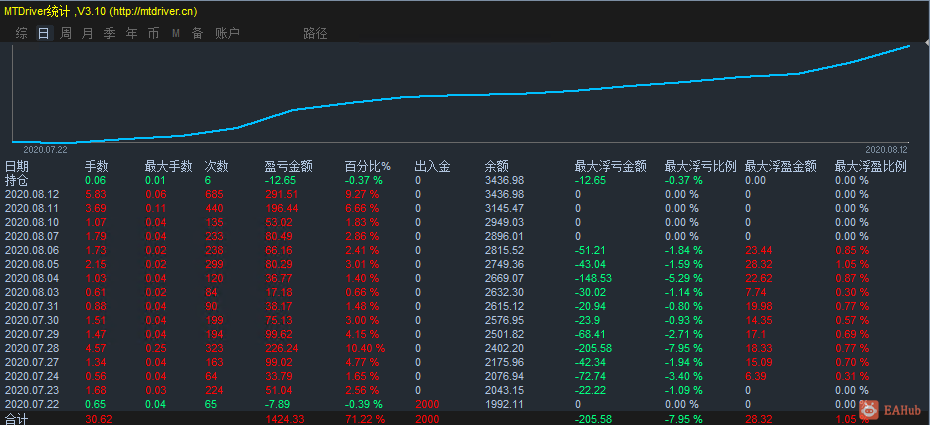Click the balance value 3145.47

(x=504, y=209)
